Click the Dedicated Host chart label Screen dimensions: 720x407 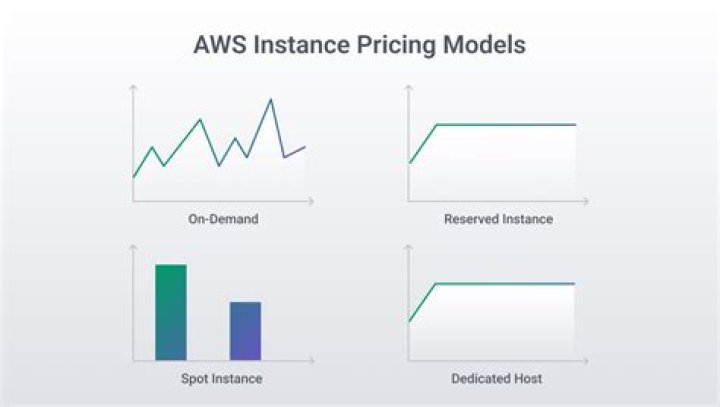[x=497, y=379]
